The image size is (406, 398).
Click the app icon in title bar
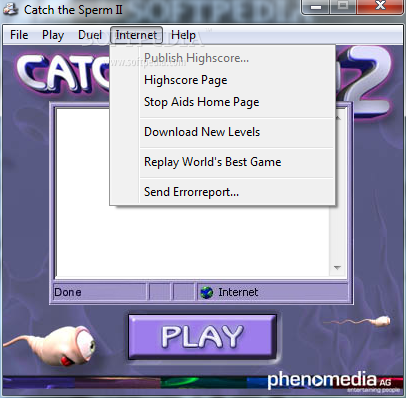click(x=10, y=9)
